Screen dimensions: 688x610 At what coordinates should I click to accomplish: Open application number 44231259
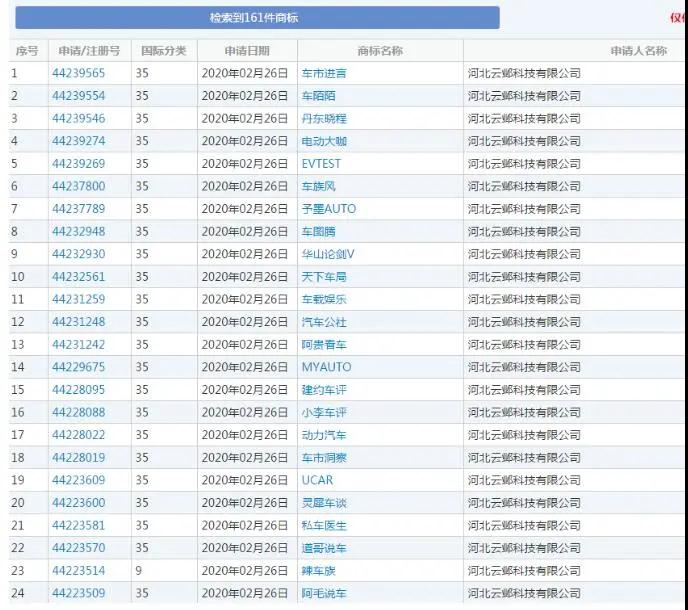coord(79,299)
